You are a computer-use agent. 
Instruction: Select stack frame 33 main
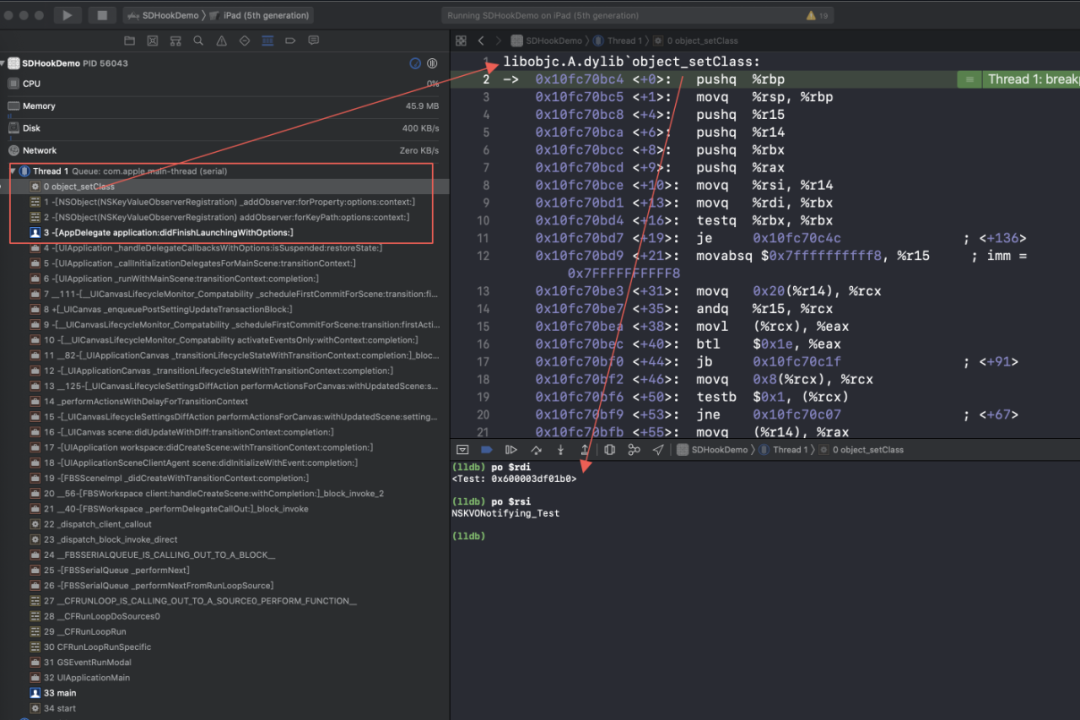point(59,693)
